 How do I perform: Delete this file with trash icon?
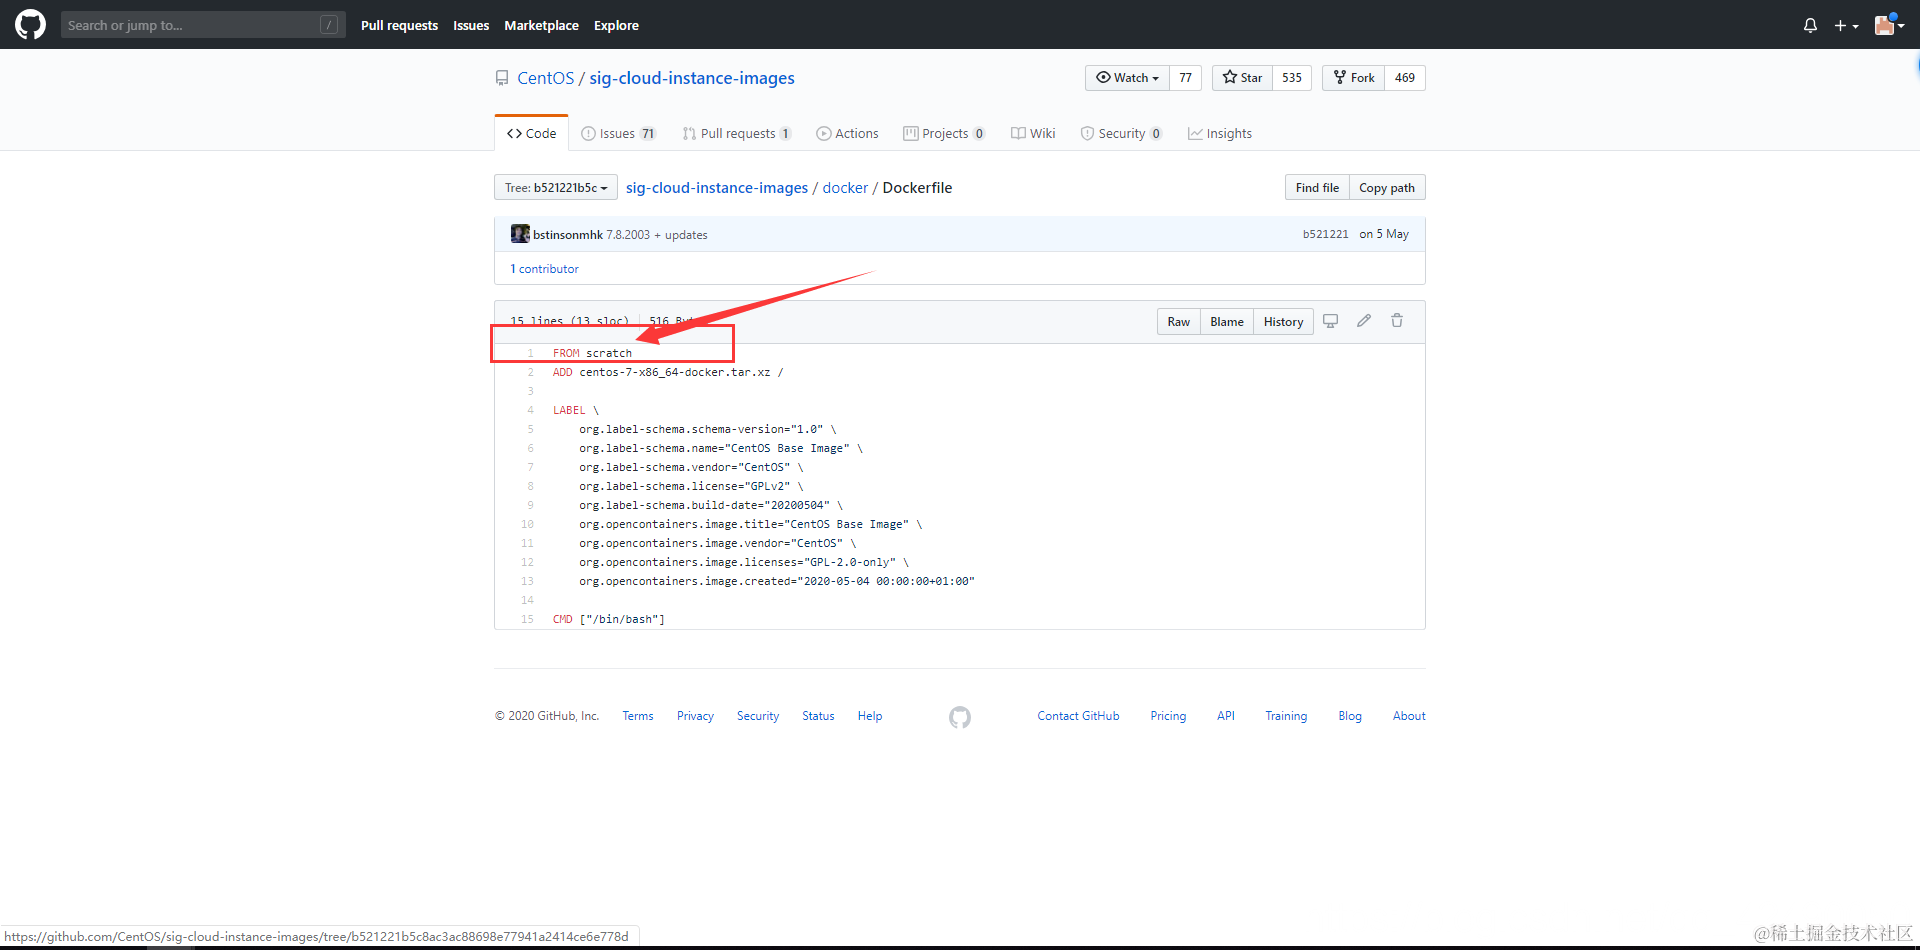point(1397,321)
